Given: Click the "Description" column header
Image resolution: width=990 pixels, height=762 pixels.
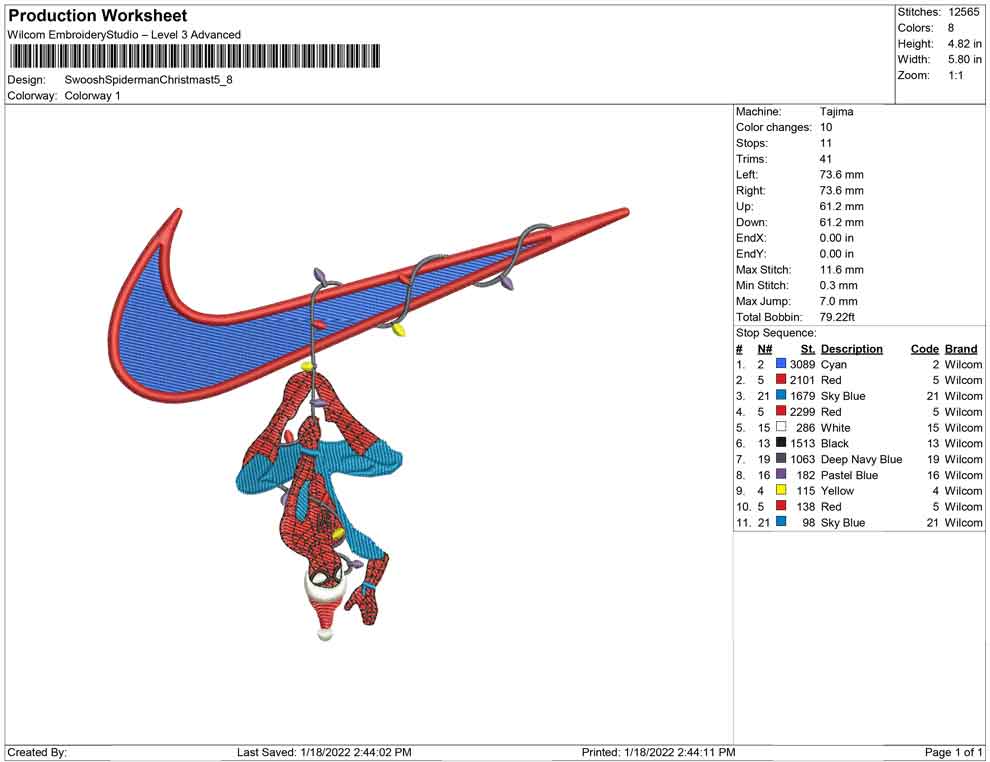Looking at the screenshot, I should click(x=852, y=348).
